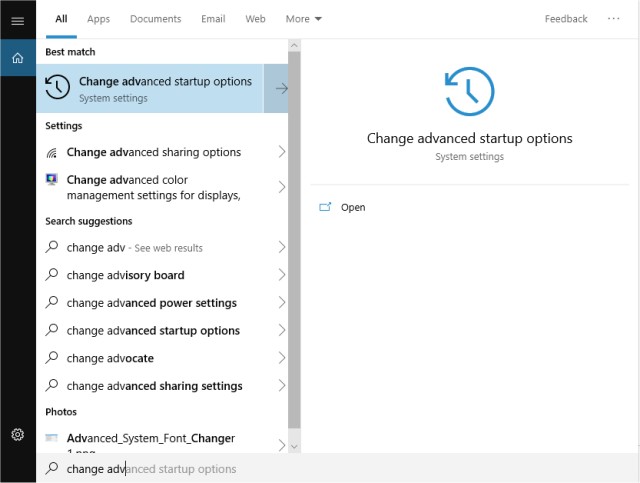Click the scrollbar down arrow
640x483 pixels.
(294, 446)
